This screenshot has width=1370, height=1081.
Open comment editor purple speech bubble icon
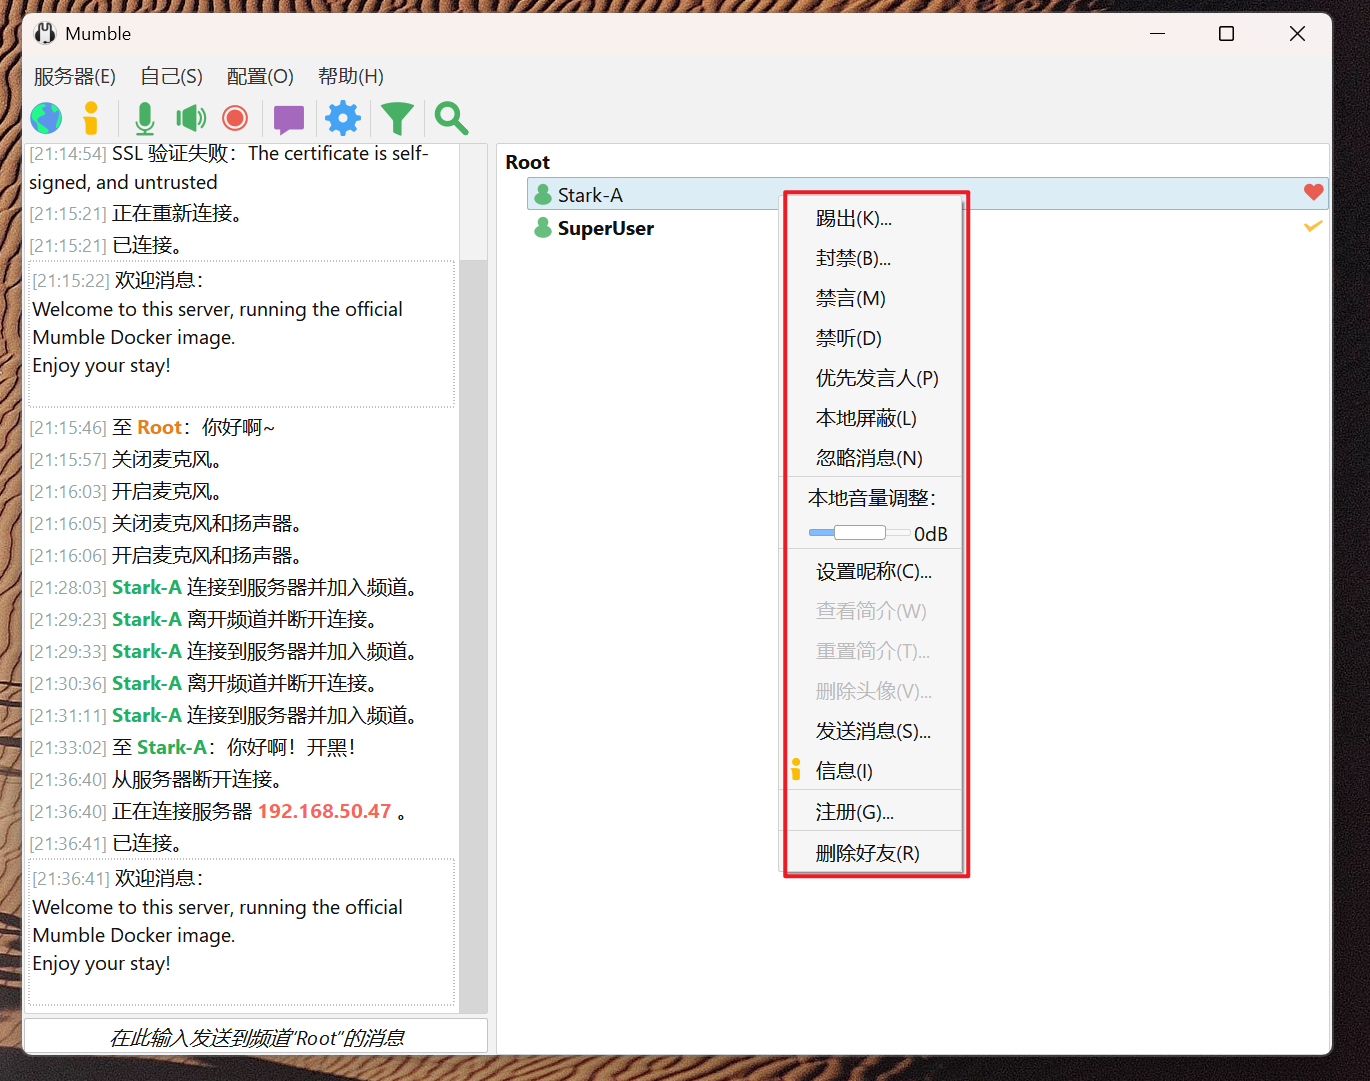coord(289,119)
